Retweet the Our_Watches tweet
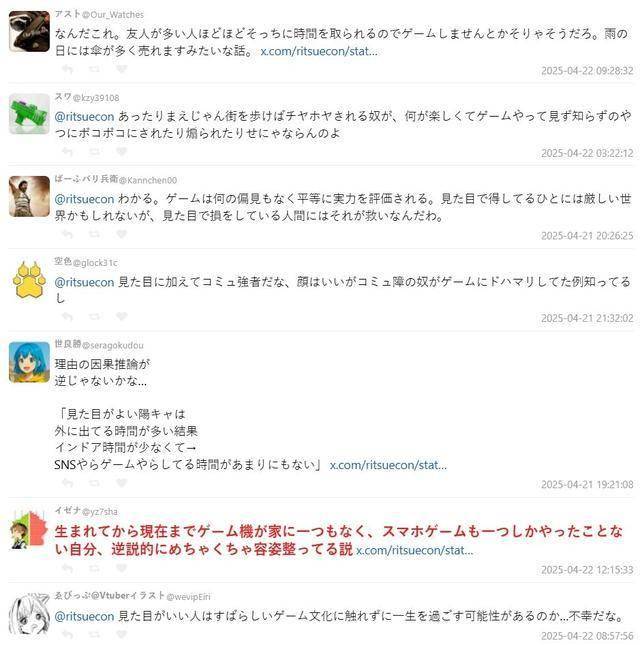The height and width of the screenshot is (645, 640). (x=94, y=69)
